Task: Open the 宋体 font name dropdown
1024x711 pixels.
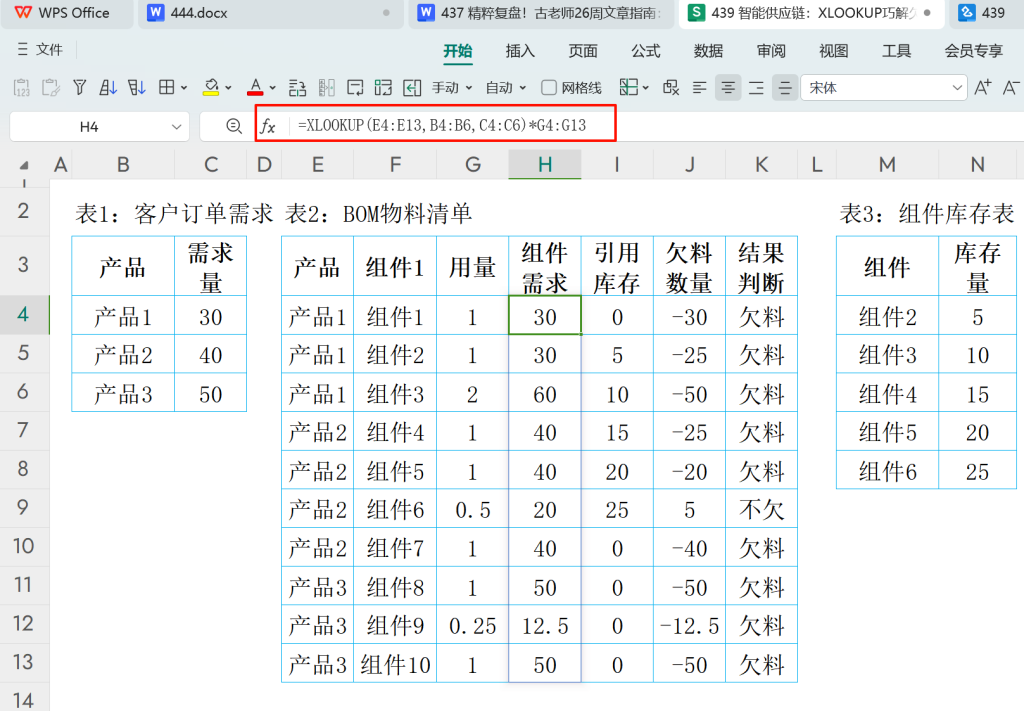Action: click(884, 87)
